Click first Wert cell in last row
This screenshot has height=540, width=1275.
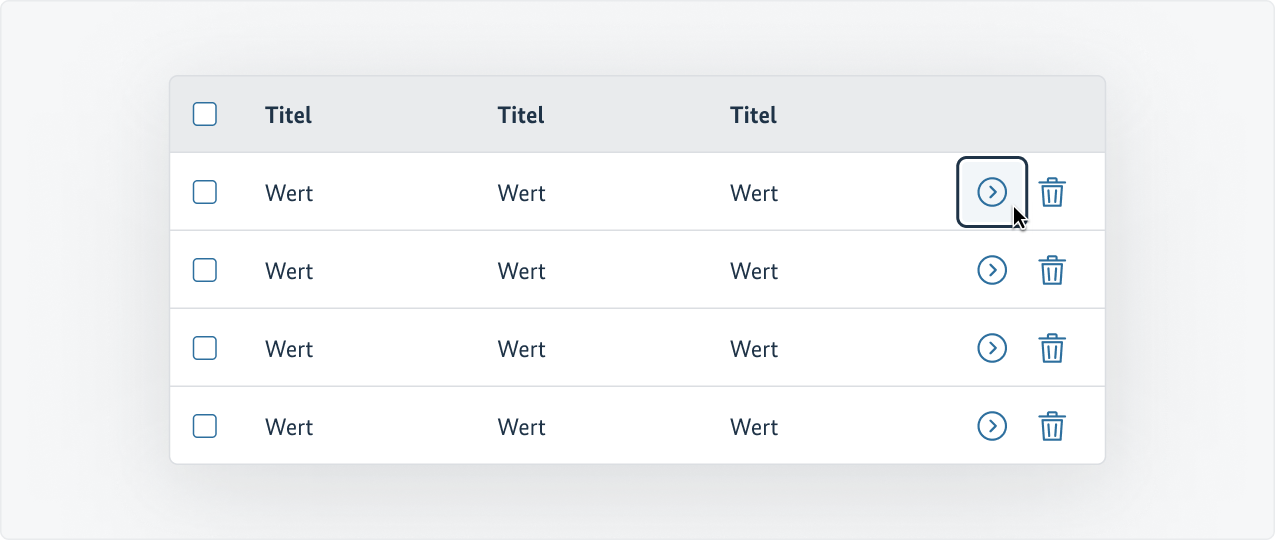(289, 427)
